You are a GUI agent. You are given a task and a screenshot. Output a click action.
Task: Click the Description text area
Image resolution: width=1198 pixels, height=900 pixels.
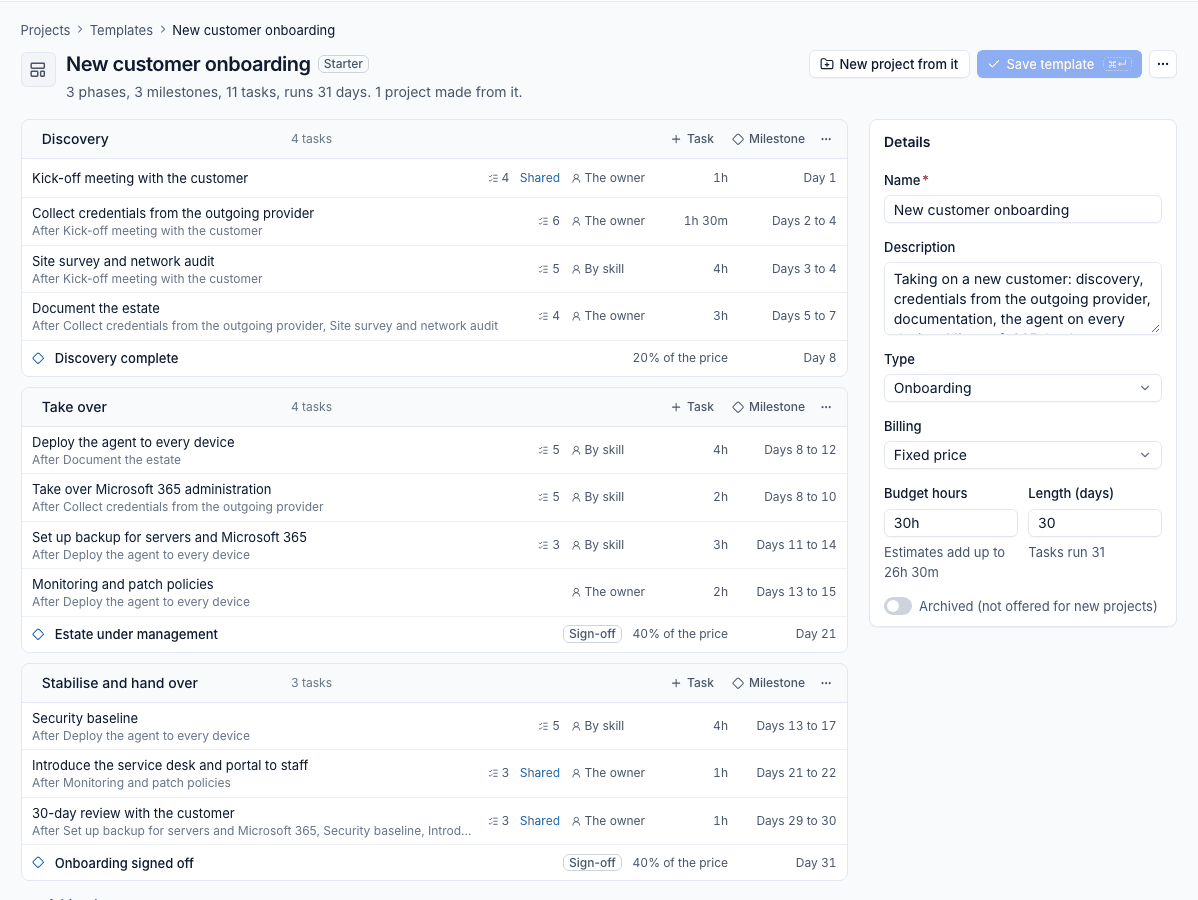point(1022,299)
